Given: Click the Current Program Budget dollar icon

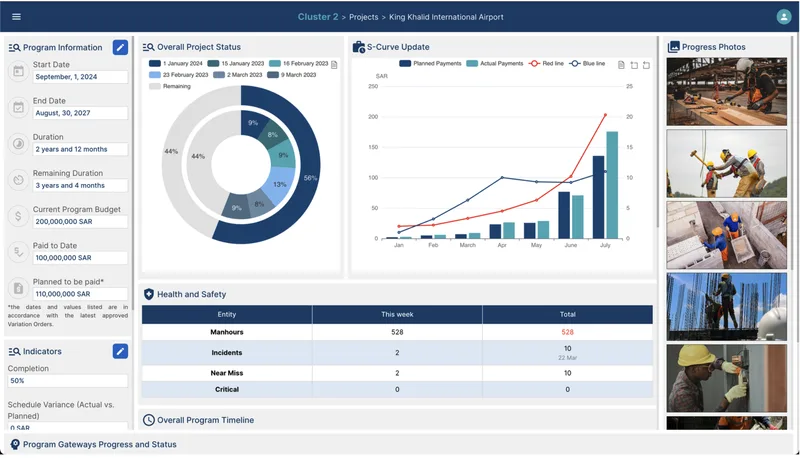Looking at the screenshot, I should coord(18,216).
